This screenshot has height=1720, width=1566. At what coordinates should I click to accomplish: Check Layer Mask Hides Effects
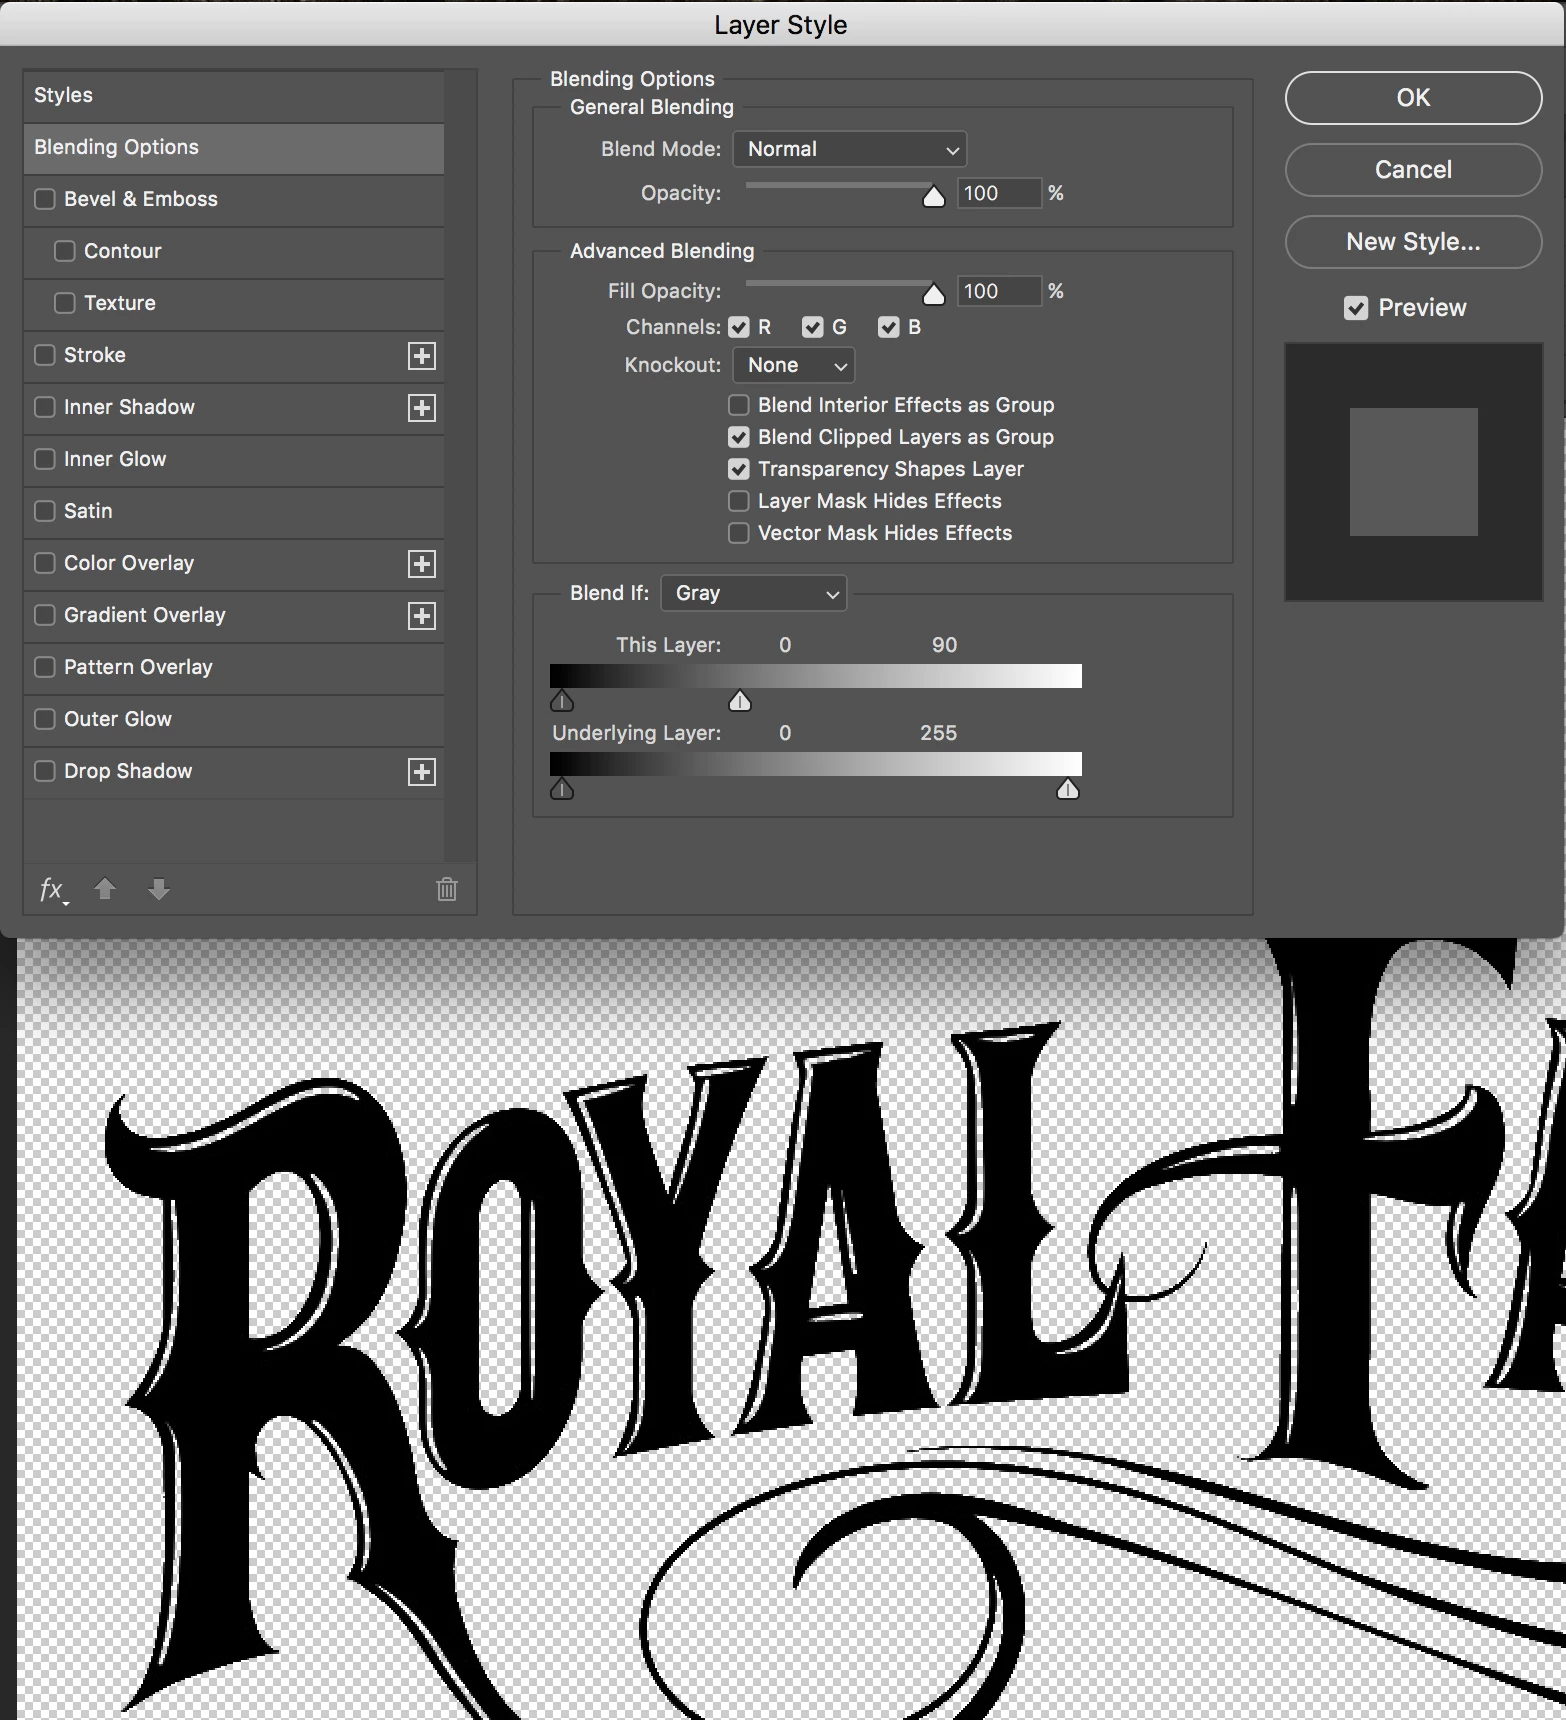(x=739, y=501)
